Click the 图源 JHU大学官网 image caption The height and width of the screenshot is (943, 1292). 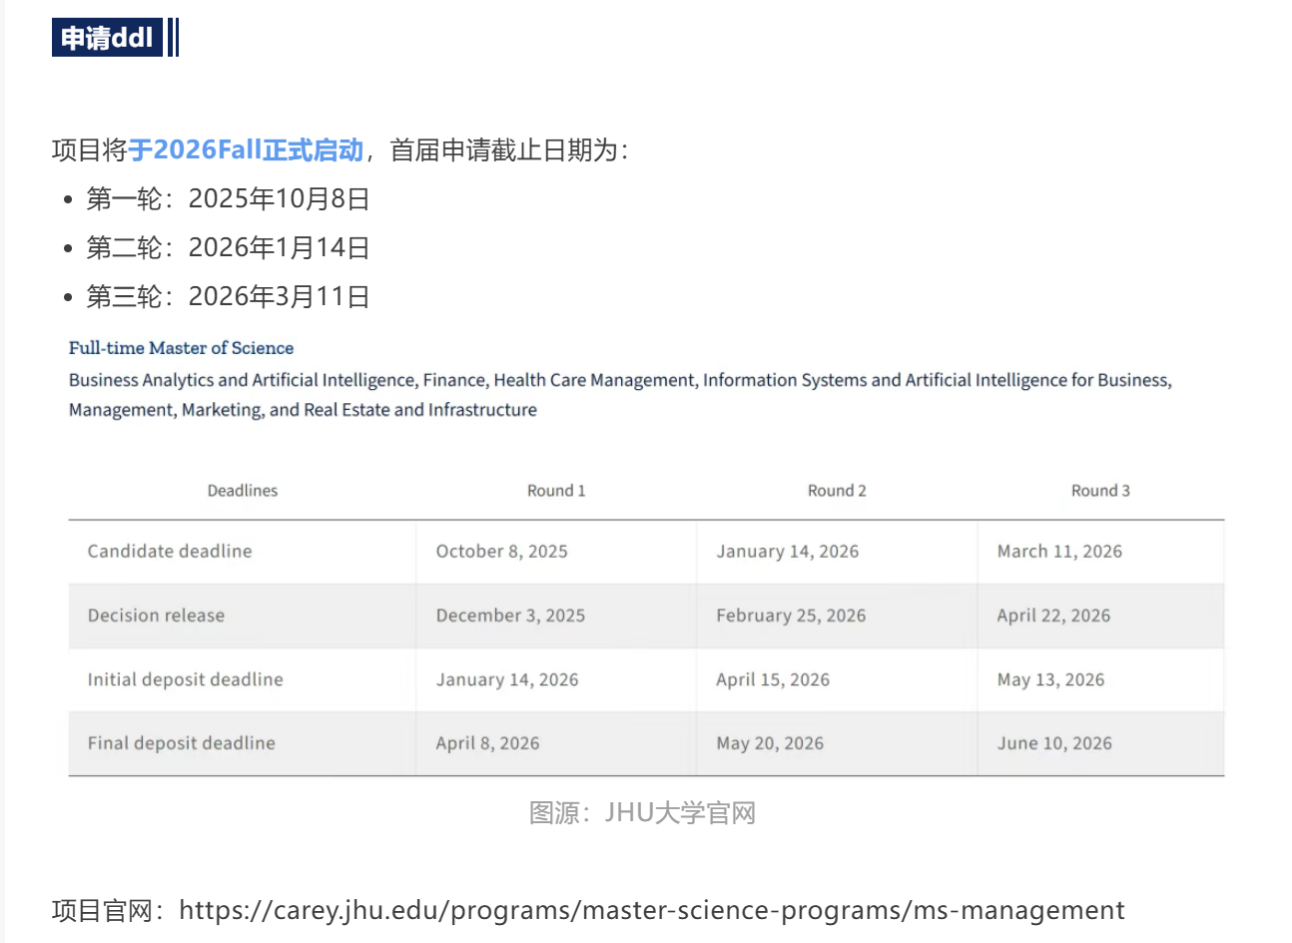coord(642,813)
